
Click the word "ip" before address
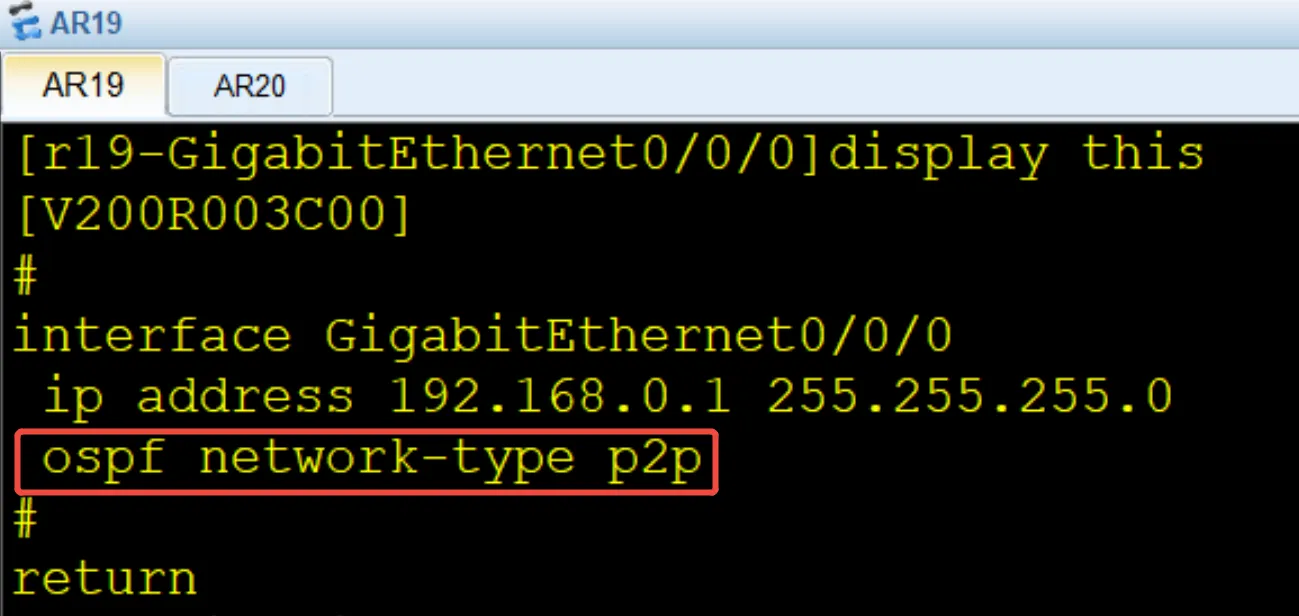point(73,397)
